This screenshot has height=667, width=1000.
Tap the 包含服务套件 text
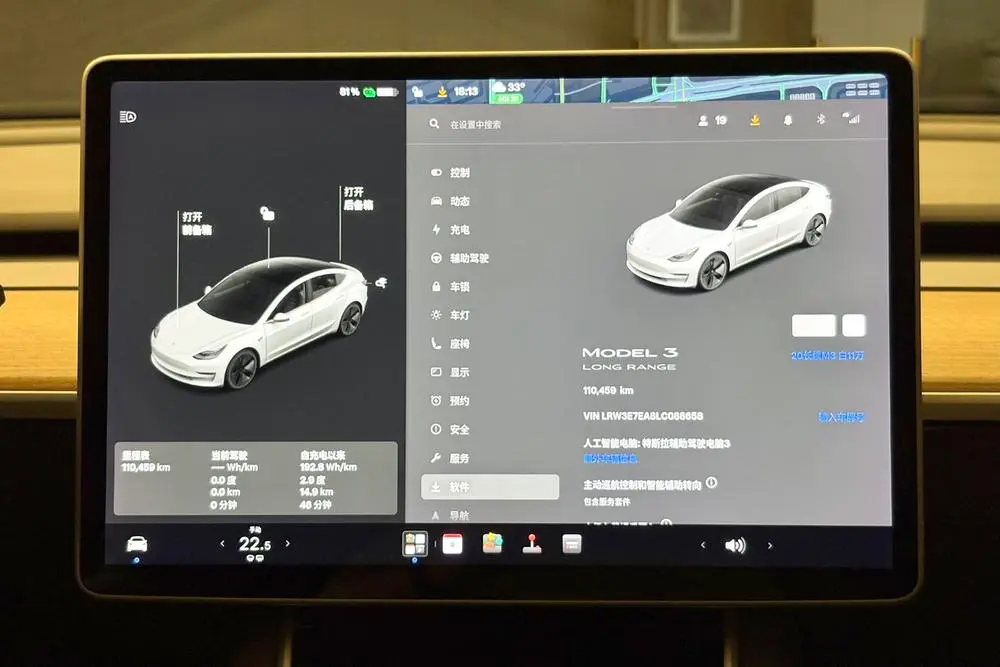click(607, 502)
